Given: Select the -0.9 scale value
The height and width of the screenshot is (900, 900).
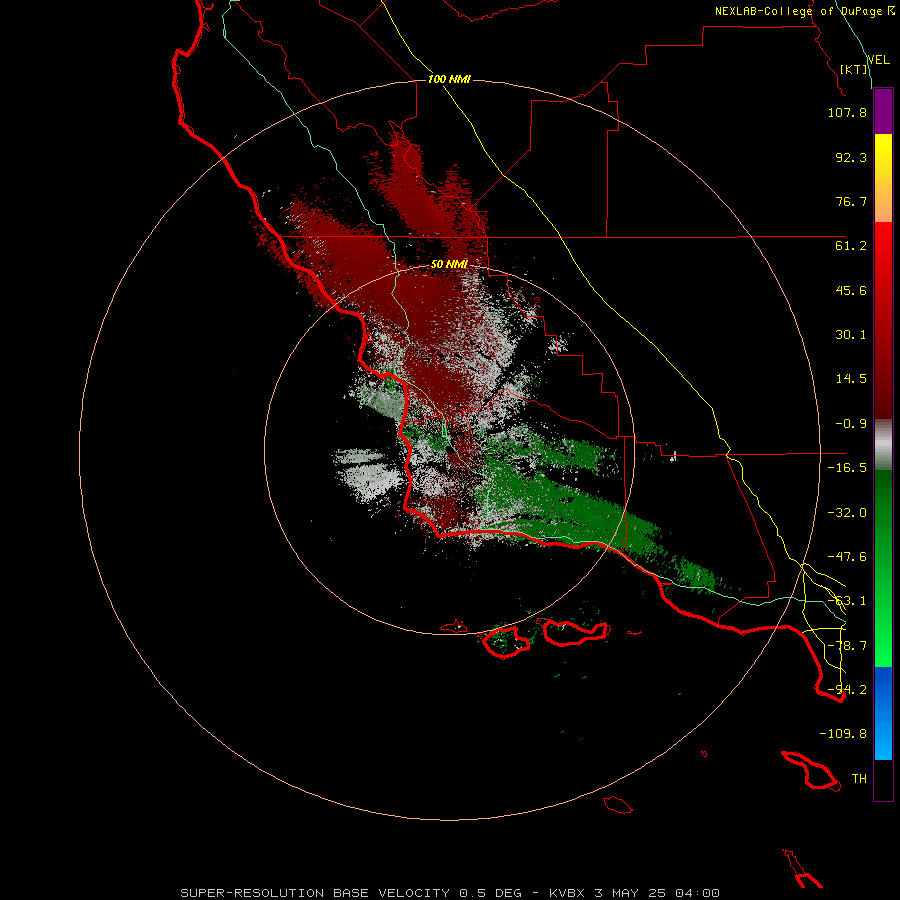Looking at the screenshot, I should pyautogui.click(x=851, y=424).
